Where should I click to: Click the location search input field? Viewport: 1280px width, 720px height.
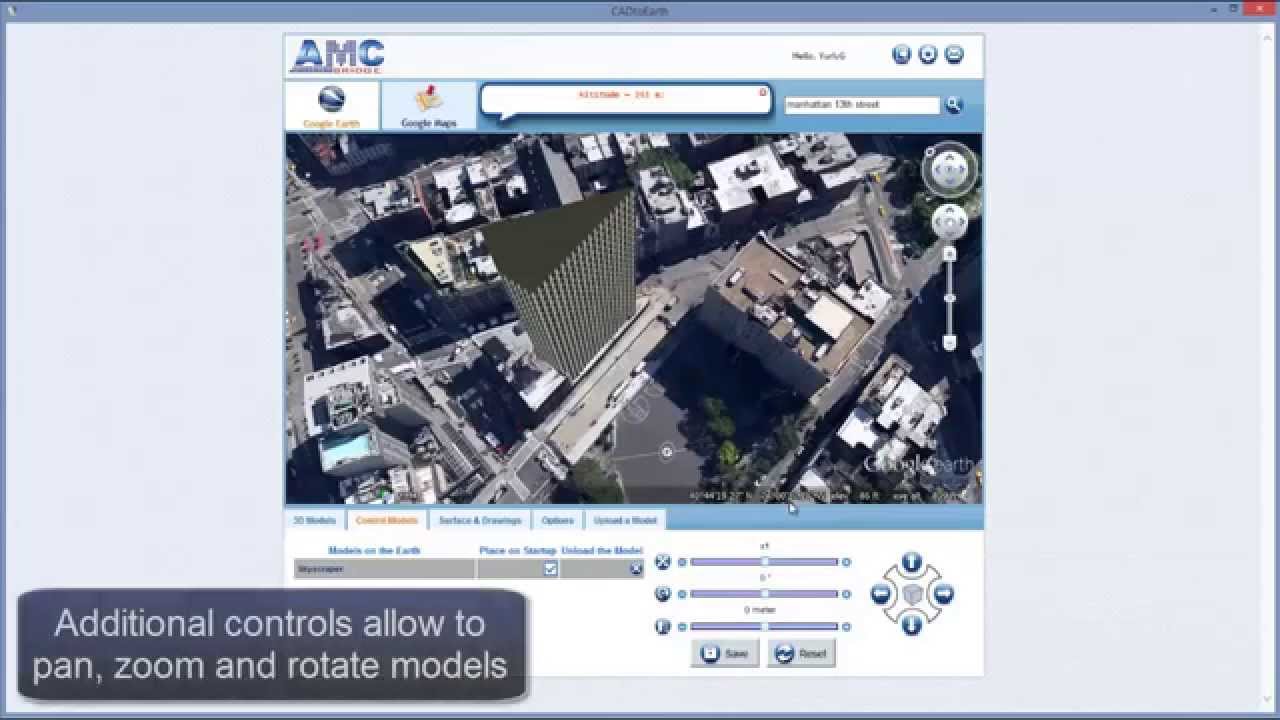click(862, 104)
